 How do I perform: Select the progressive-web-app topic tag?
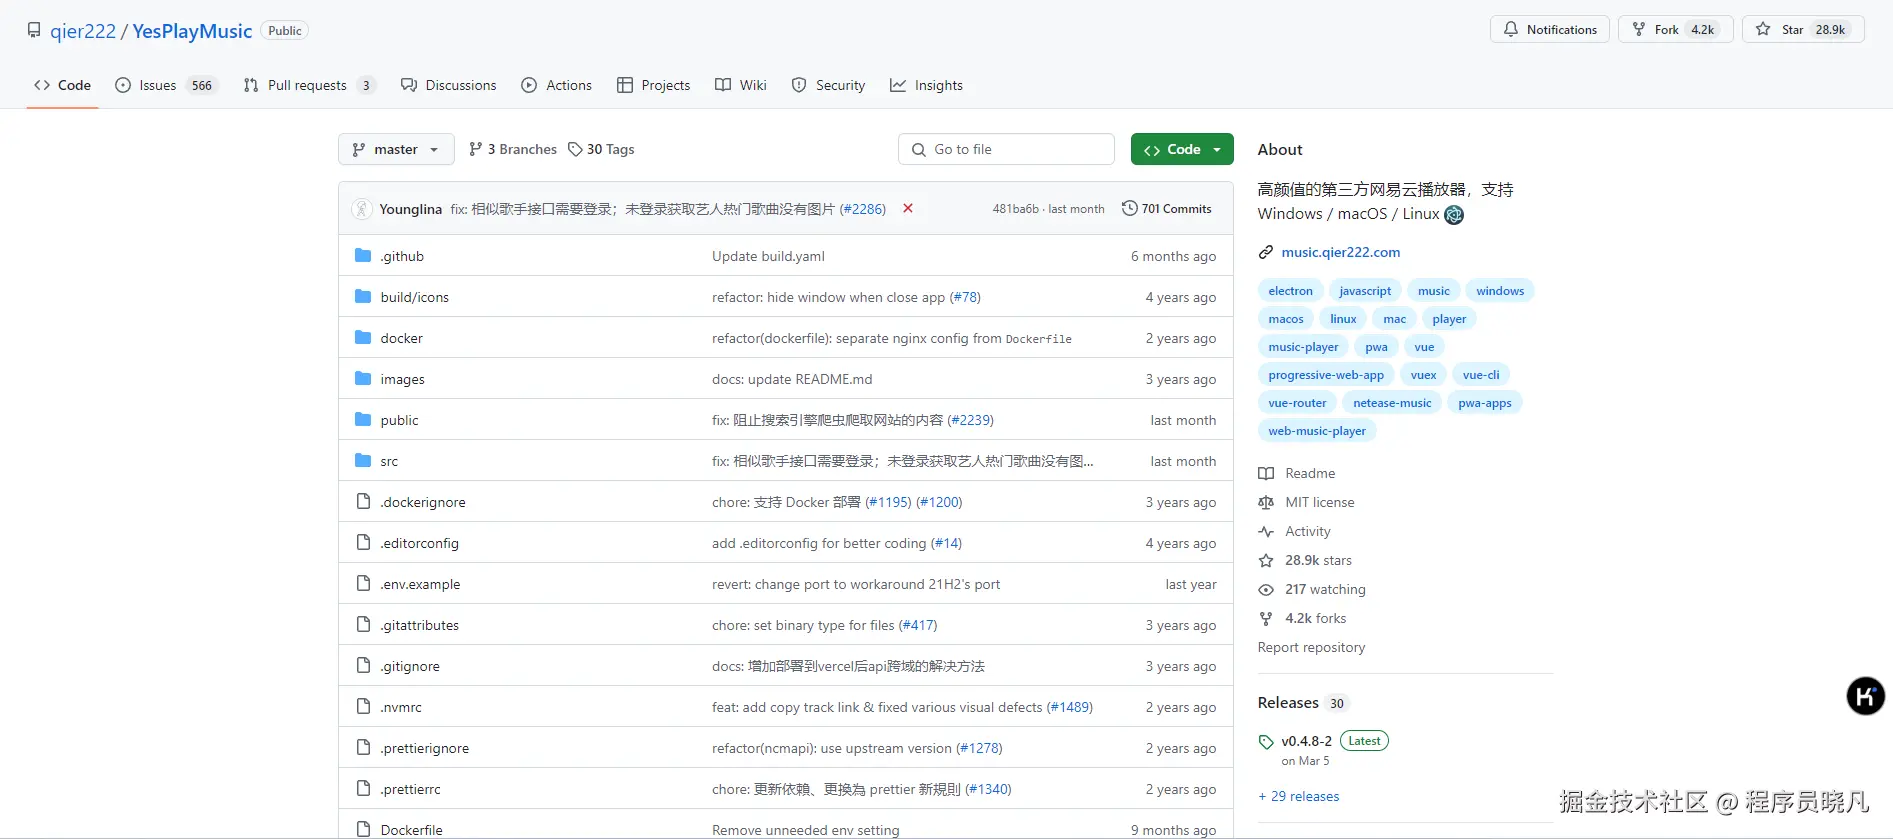[1326, 375]
